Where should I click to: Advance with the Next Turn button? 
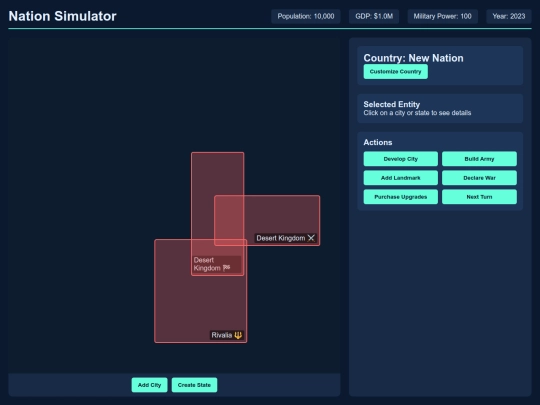pyautogui.click(x=479, y=197)
